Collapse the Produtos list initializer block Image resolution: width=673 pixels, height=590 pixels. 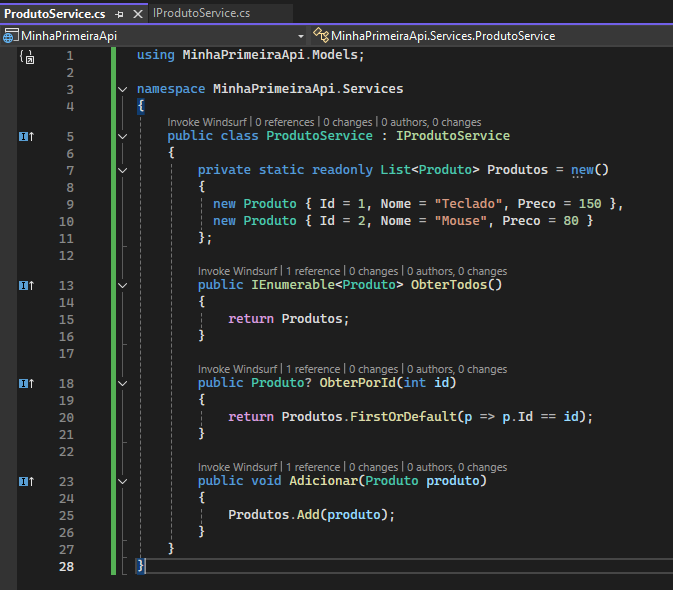point(123,171)
